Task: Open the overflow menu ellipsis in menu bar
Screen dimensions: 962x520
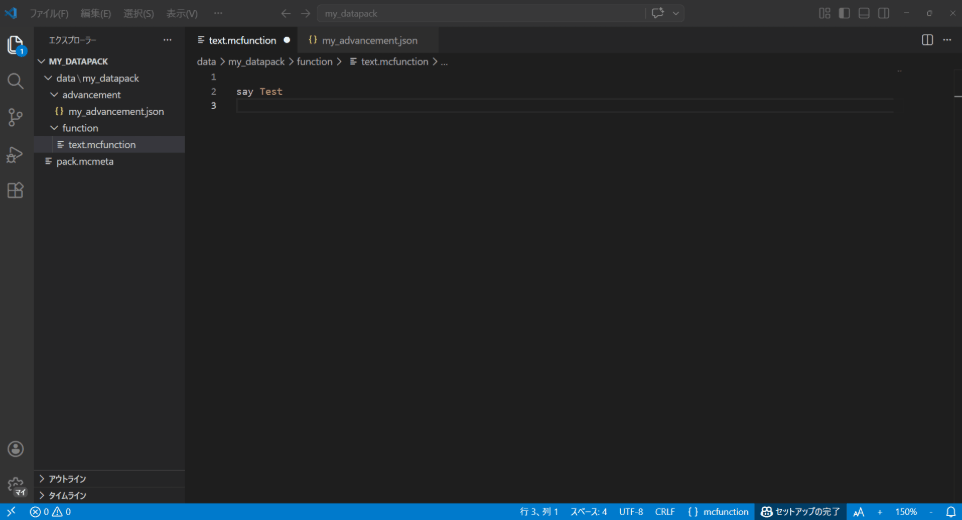Action: (x=218, y=13)
